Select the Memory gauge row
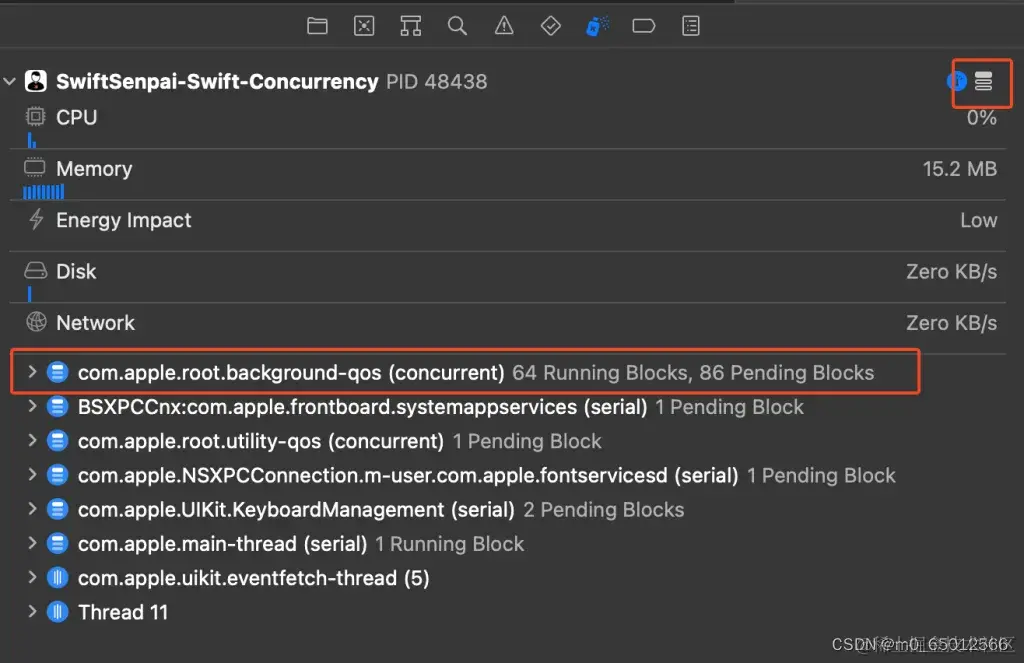This screenshot has width=1024, height=663. point(507,176)
